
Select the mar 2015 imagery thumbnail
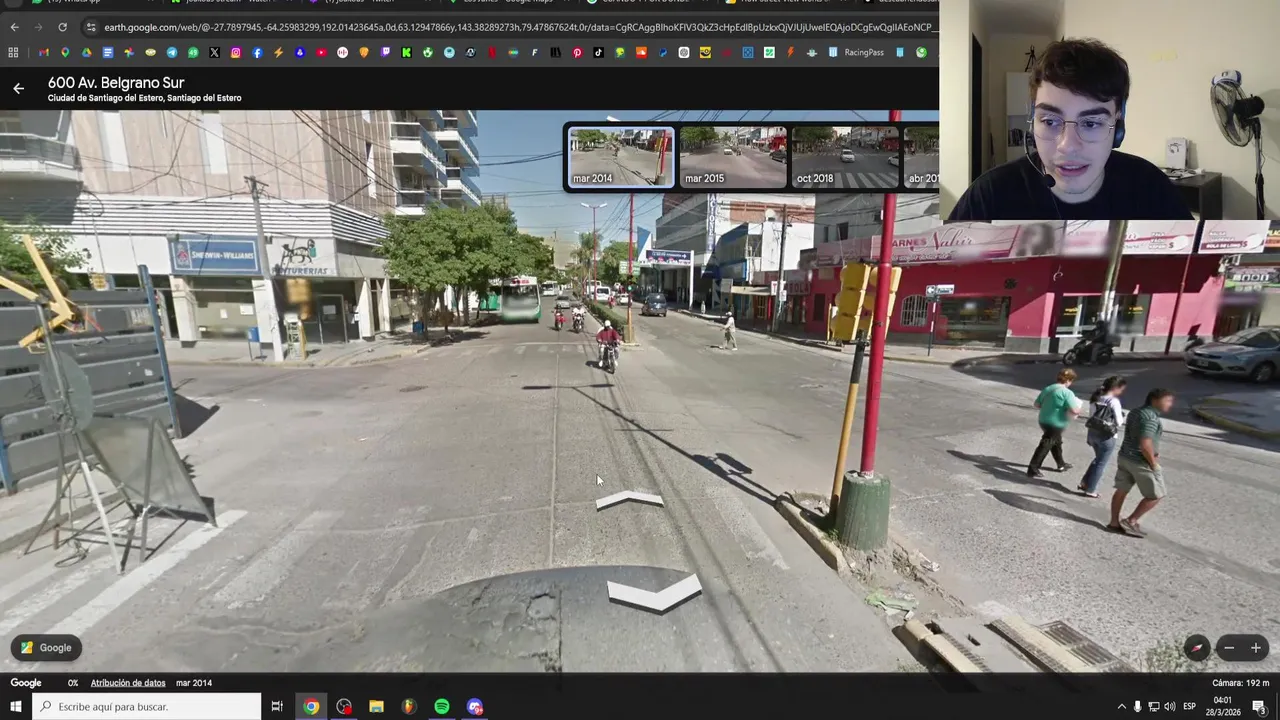point(733,157)
